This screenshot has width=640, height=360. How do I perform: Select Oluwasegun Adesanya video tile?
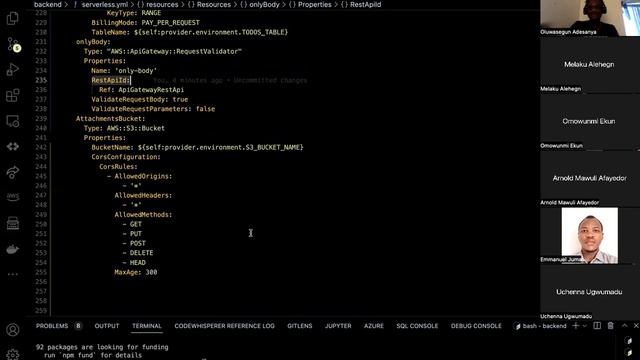coord(590,18)
